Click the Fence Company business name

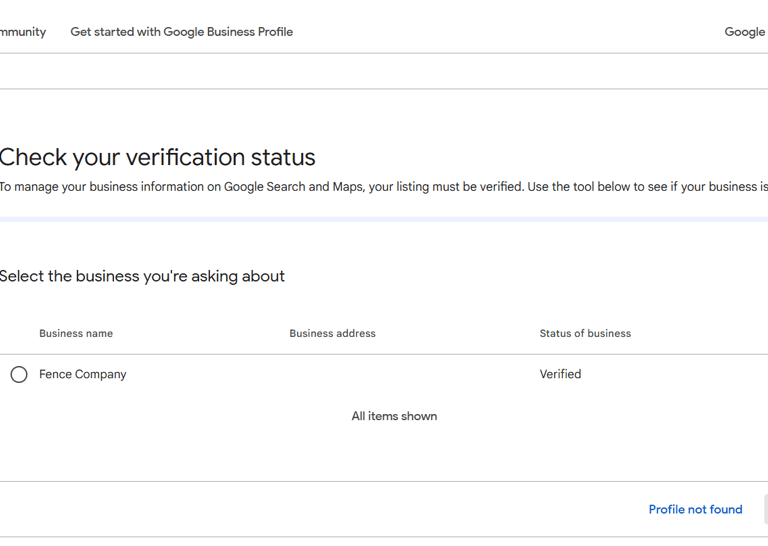83,375
